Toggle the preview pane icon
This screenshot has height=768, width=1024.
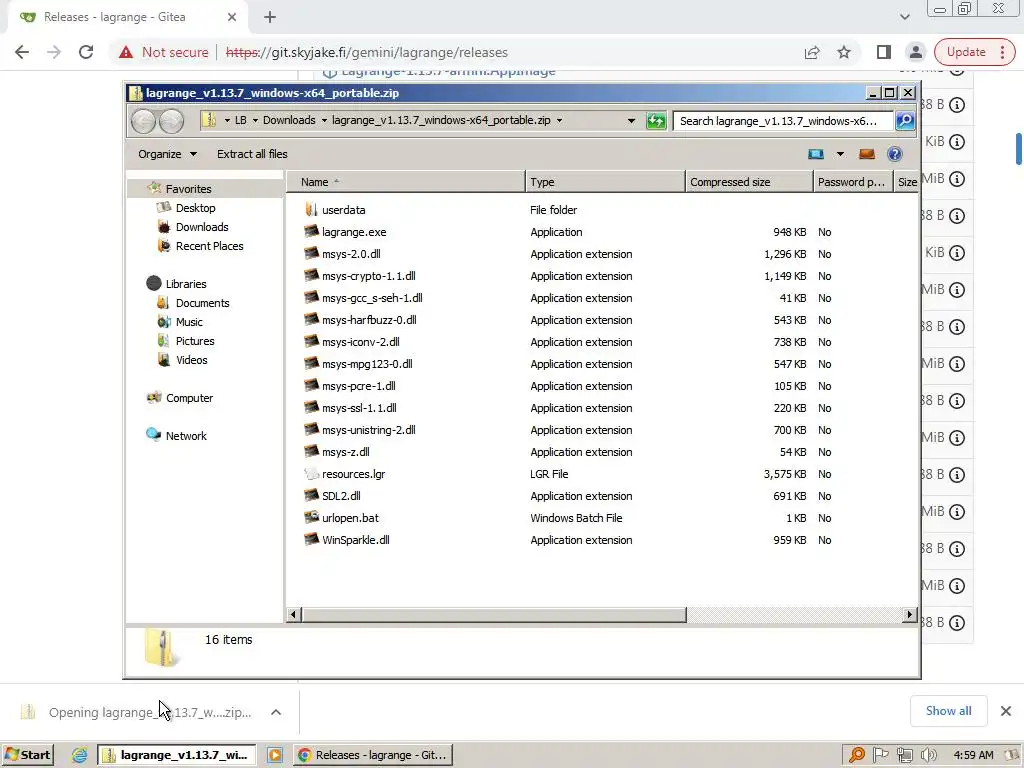pyautogui.click(x=867, y=154)
